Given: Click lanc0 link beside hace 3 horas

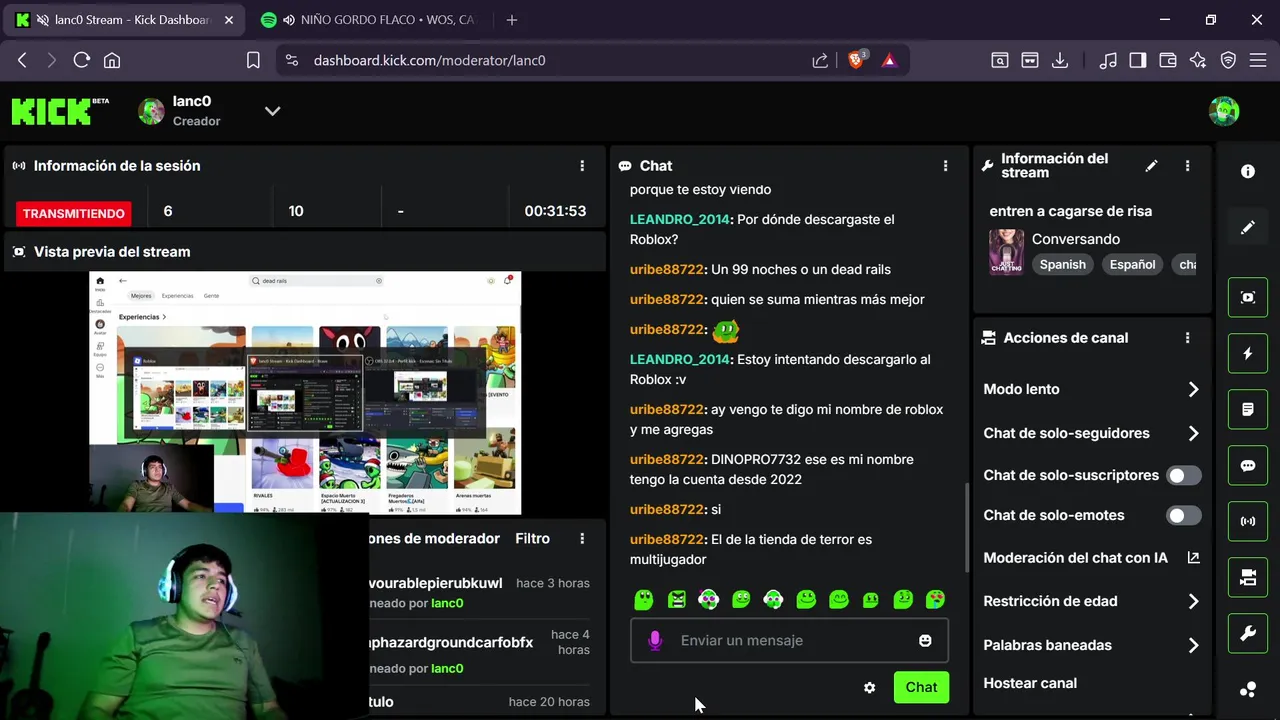Looking at the screenshot, I should pyautogui.click(x=447, y=604).
